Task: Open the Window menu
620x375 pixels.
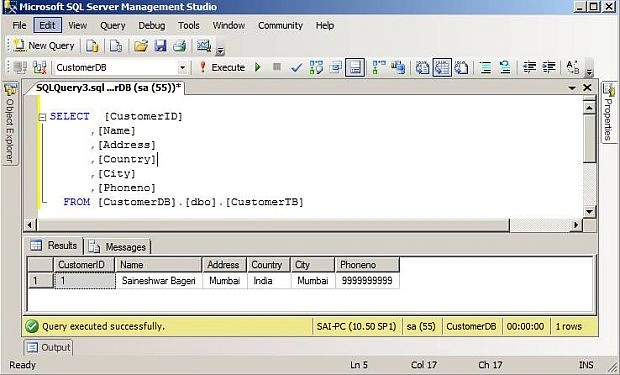Action: (229, 26)
